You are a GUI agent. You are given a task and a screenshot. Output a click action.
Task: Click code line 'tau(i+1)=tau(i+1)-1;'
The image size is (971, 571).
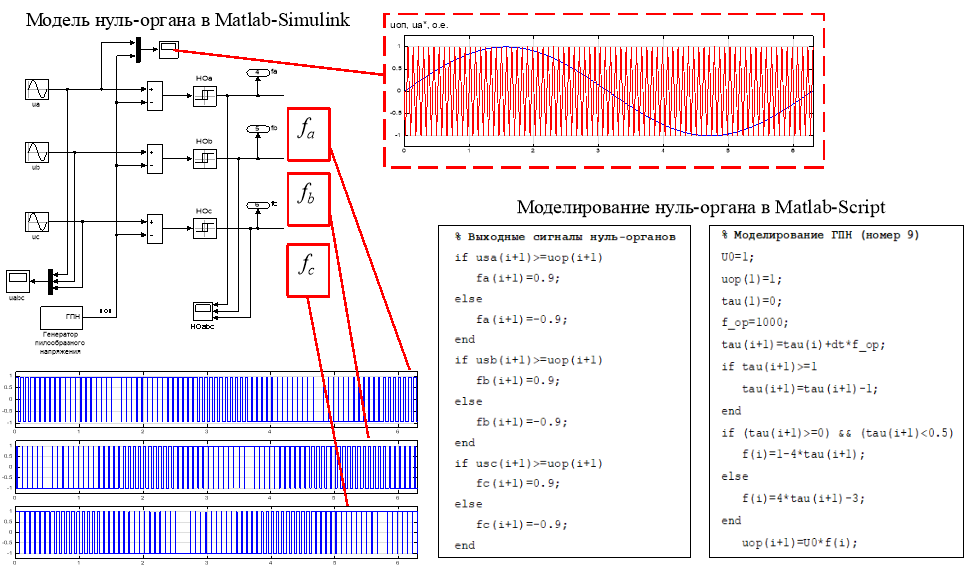tap(810, 389)
